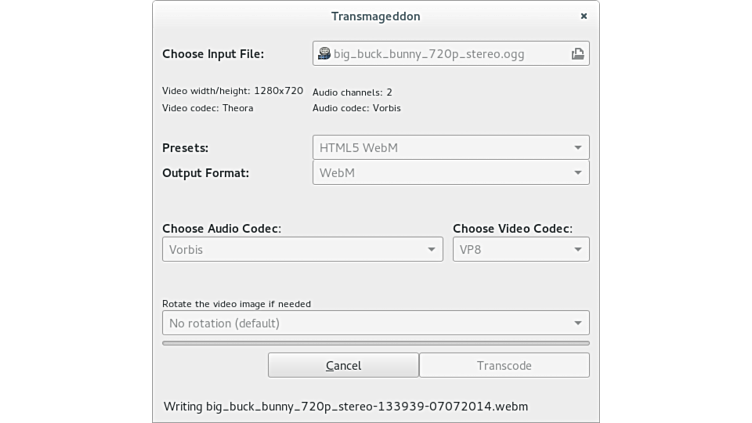Click the 'Writing big_buck_bunny' status message
This screenshot has width=752, height=423.
click(x=346, y=406)
